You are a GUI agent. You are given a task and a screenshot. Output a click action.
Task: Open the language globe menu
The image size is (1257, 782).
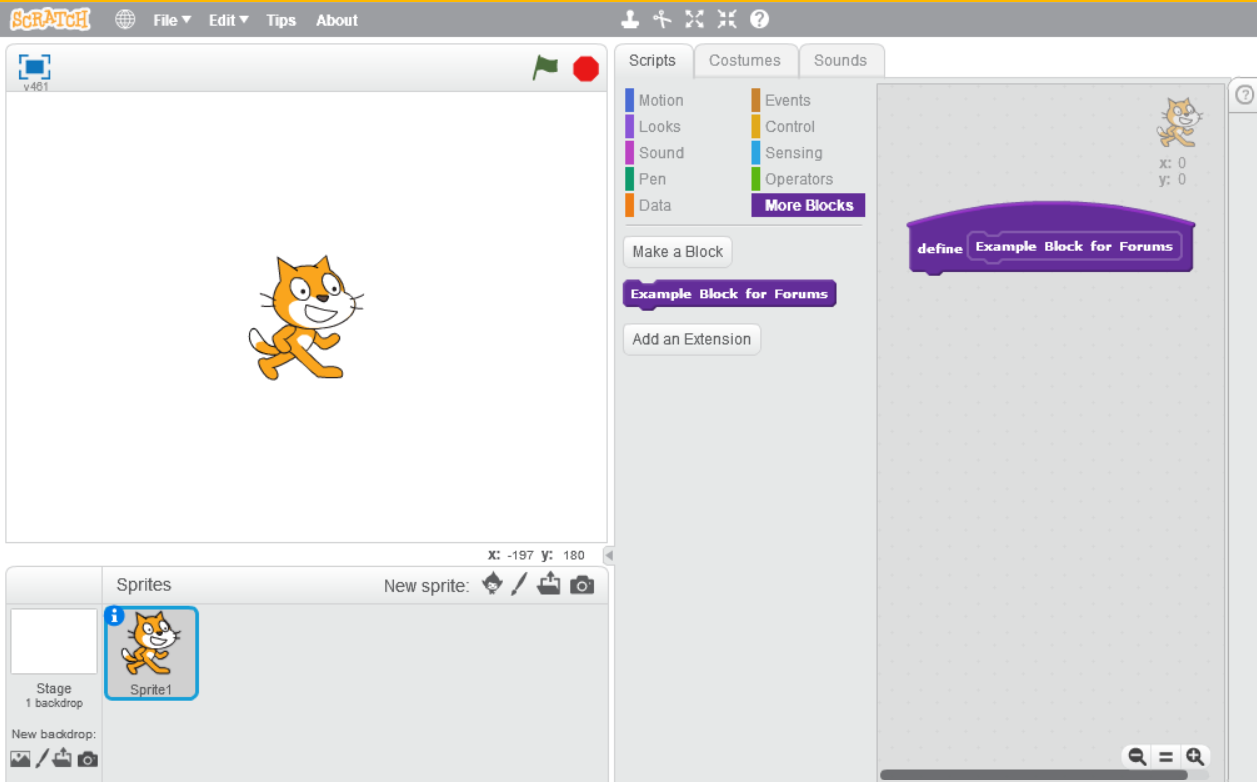125,20
